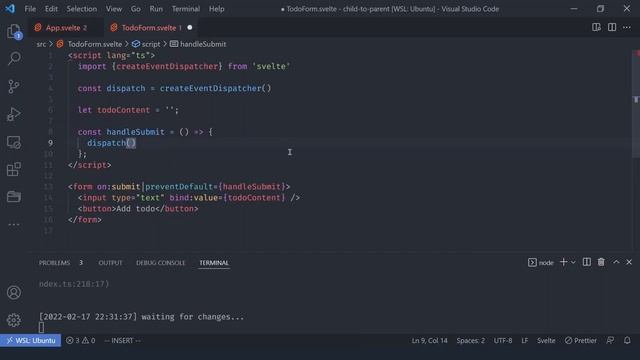
Task: Click src breadcrumb segment
Action: click(41, 44)
